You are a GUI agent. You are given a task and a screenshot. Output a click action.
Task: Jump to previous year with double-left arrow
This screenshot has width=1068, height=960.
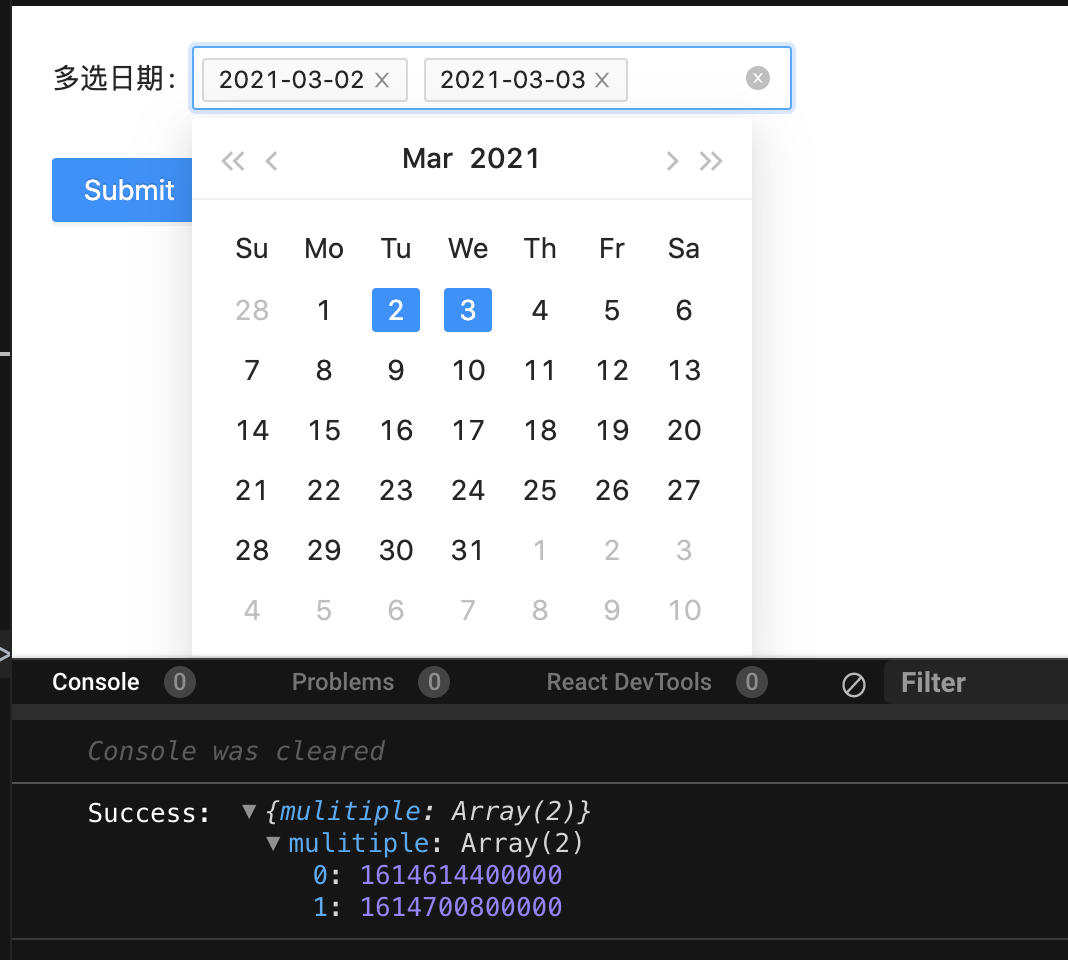[232, 159]
